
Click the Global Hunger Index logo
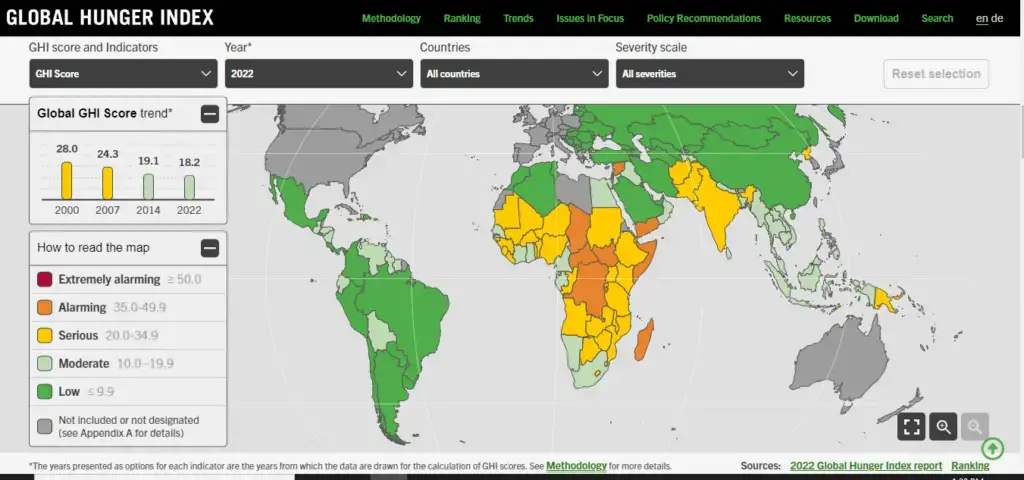click(110, 18)
